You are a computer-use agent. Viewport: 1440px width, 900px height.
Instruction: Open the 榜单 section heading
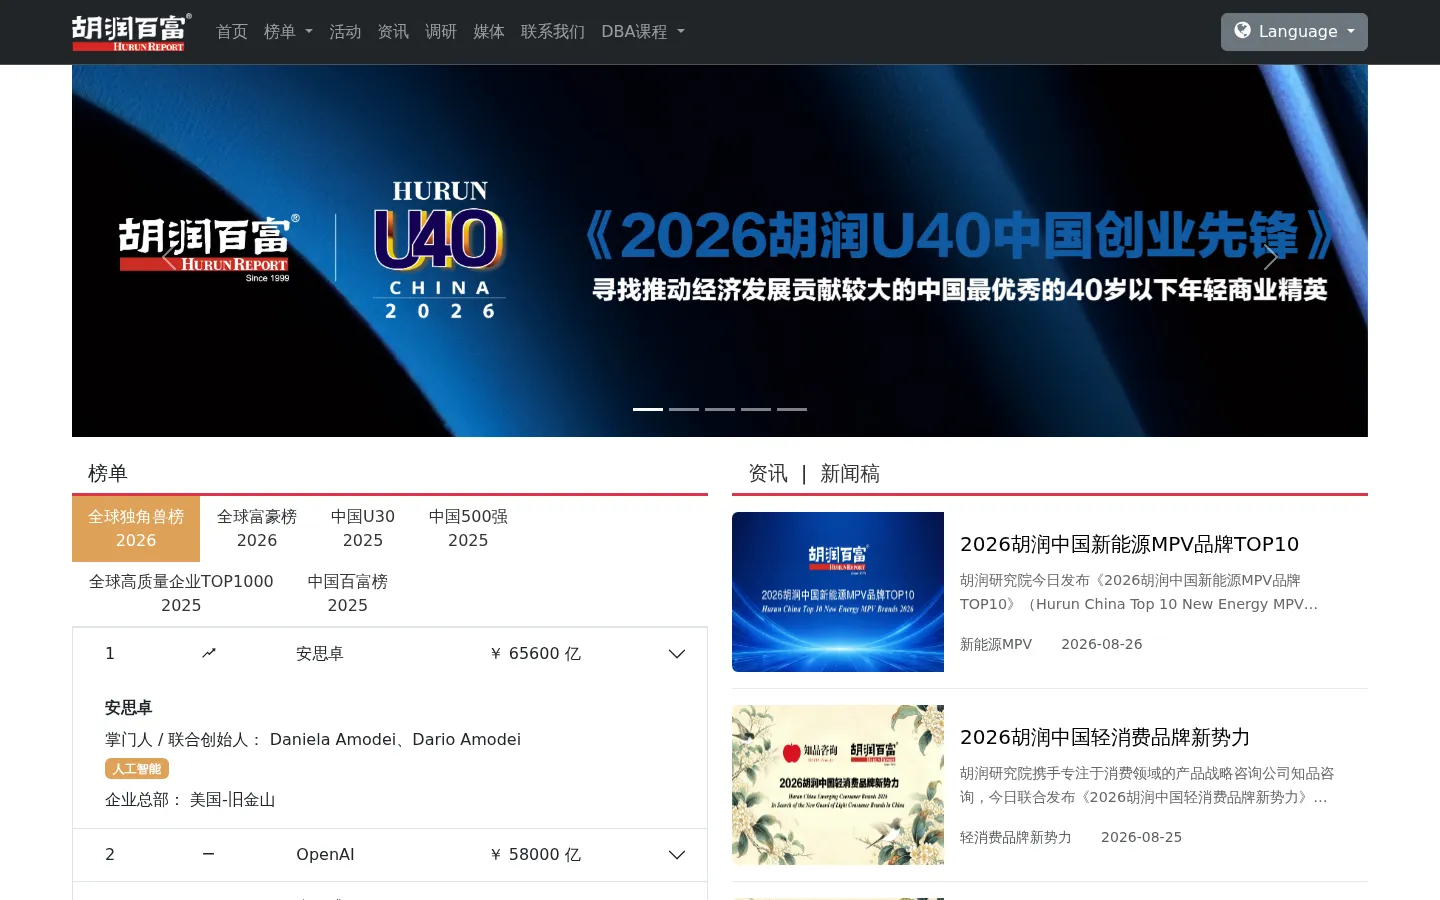(x=108, y=474)
